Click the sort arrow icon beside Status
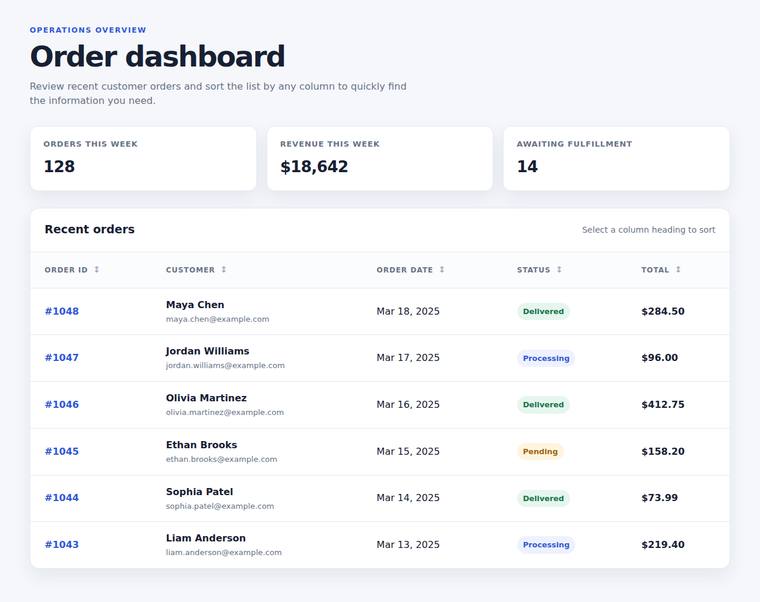This screenshot has height=602, width=760. (x=559, y=269)
